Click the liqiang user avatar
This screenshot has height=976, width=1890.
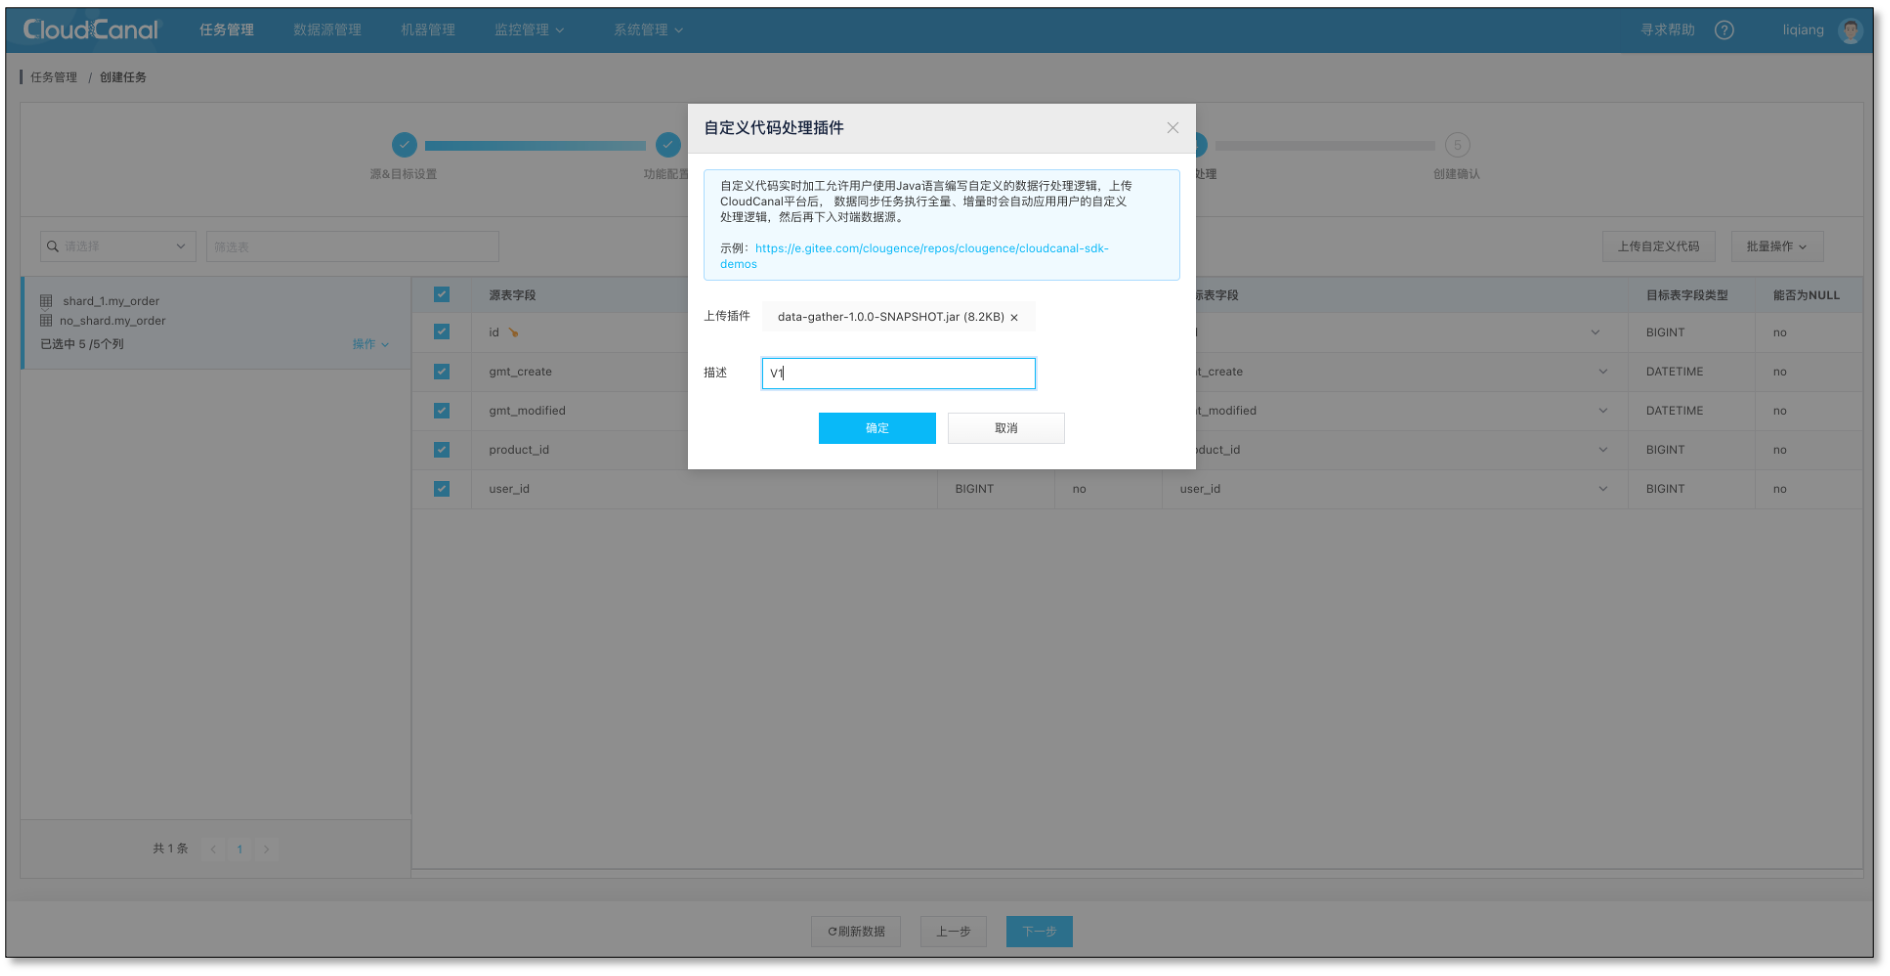(x=1851, y=29)
